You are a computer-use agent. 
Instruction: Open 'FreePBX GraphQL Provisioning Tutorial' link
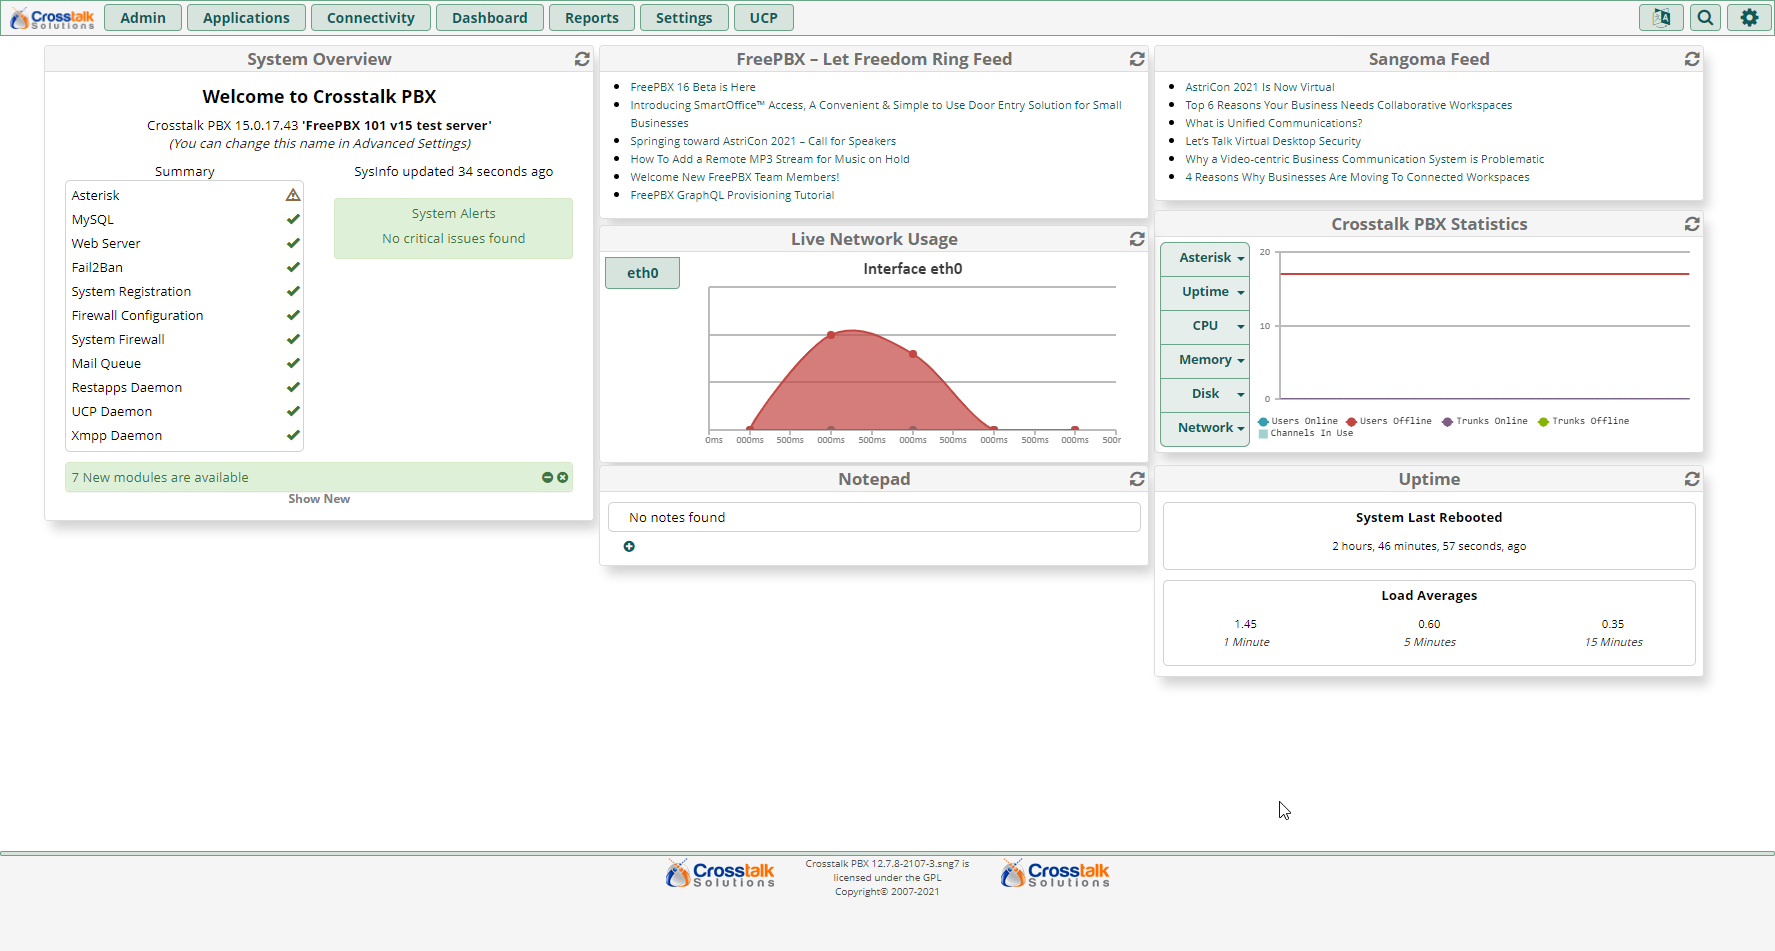[732, 195]
